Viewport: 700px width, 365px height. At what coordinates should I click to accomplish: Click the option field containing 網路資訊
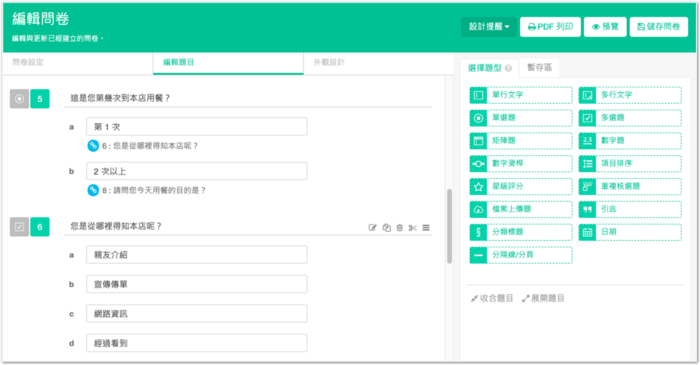point(196,314)
